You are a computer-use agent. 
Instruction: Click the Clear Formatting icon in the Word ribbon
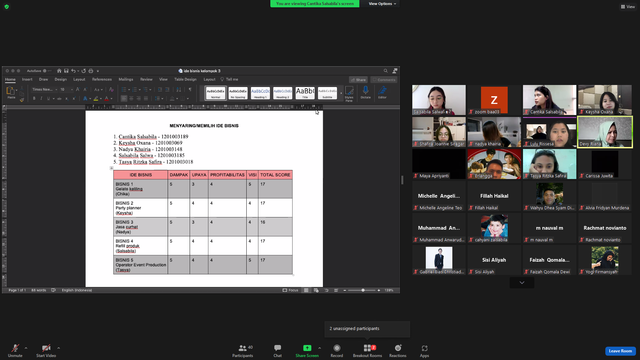coord(111,89)
